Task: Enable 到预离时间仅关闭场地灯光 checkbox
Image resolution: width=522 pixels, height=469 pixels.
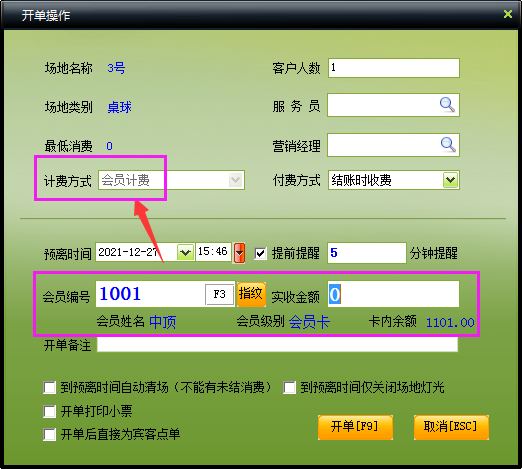Action: click(289, 388)
